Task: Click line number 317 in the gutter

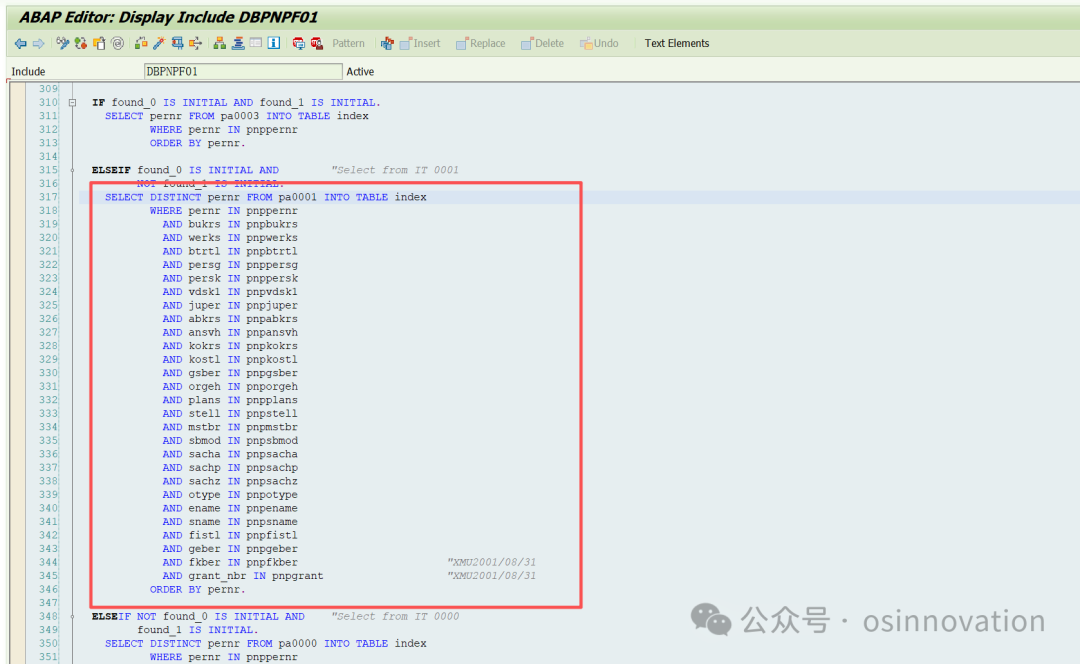Action: 48,197
